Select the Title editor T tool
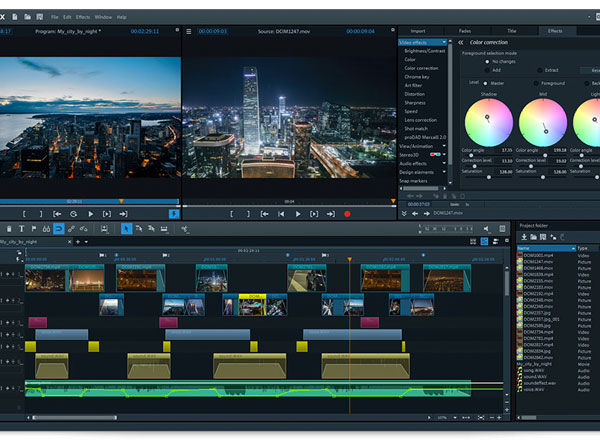This screenshot has width=600, height=440. 21,229
